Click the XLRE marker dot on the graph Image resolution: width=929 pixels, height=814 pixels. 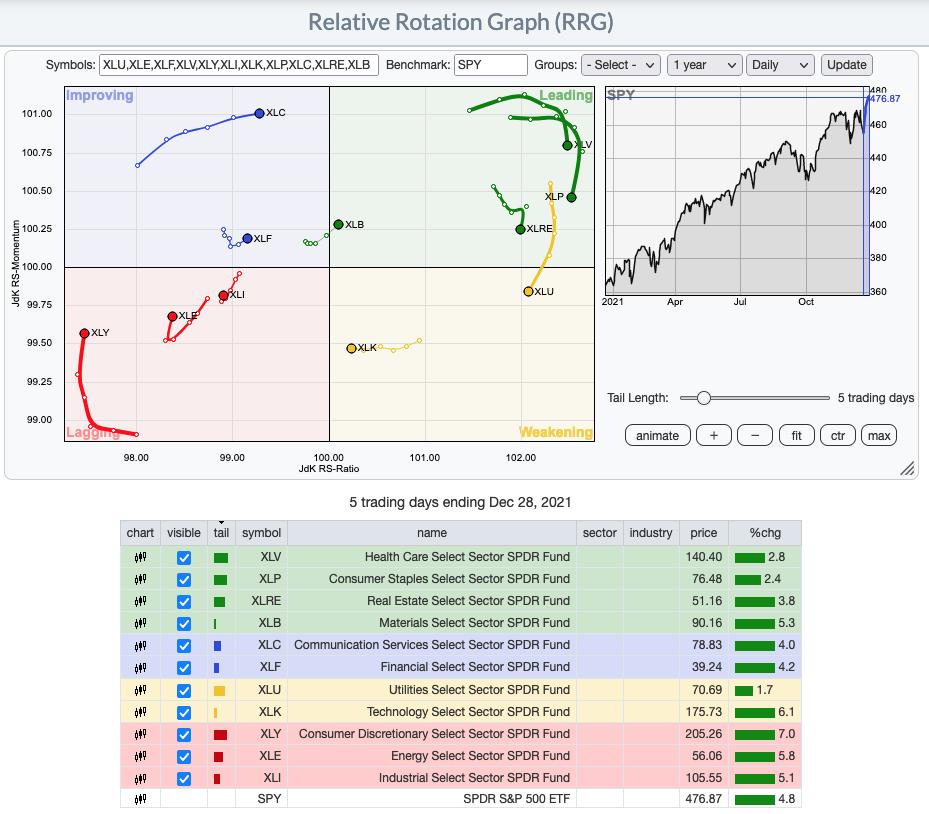520,229
